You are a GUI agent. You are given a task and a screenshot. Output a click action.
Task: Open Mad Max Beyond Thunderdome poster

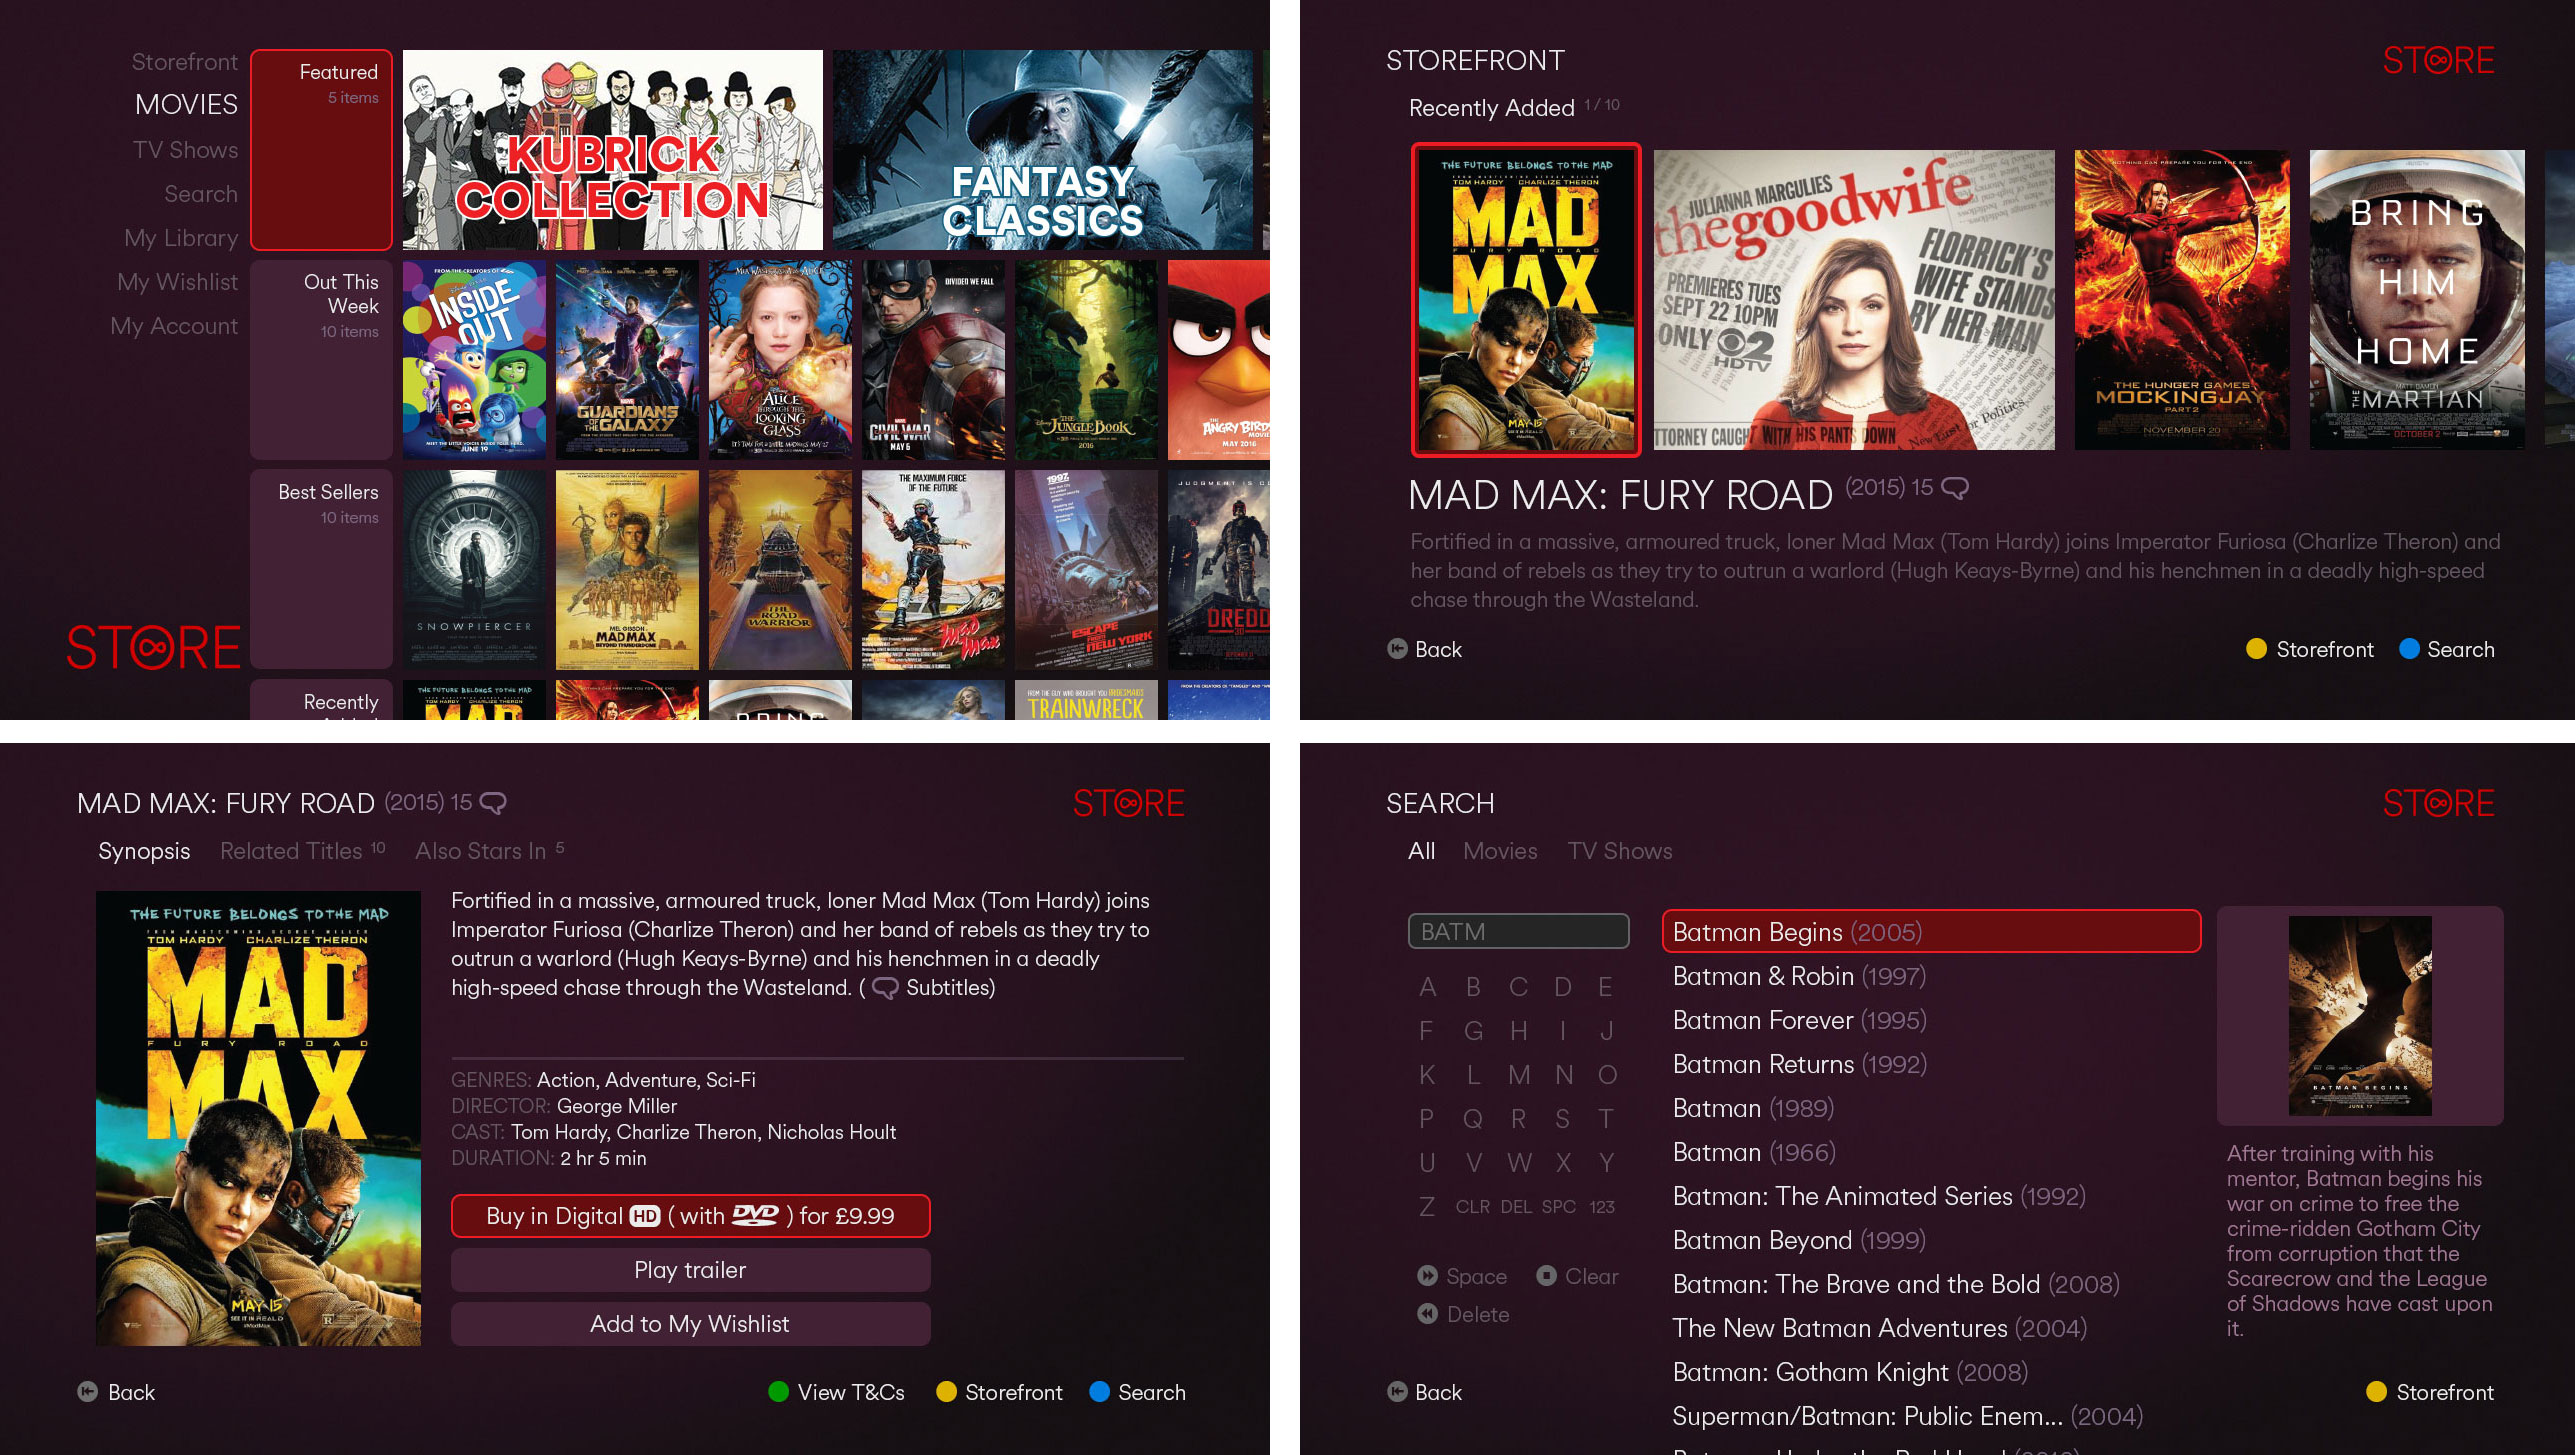(627, 570)
